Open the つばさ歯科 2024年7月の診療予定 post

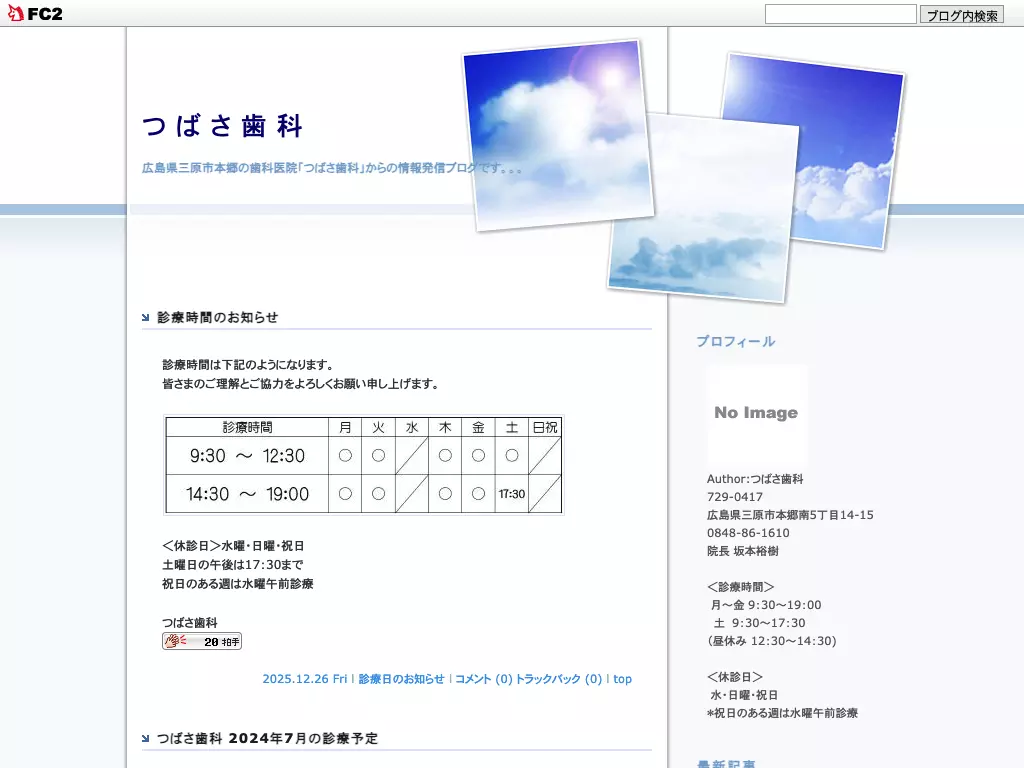(x=267, y=739)
